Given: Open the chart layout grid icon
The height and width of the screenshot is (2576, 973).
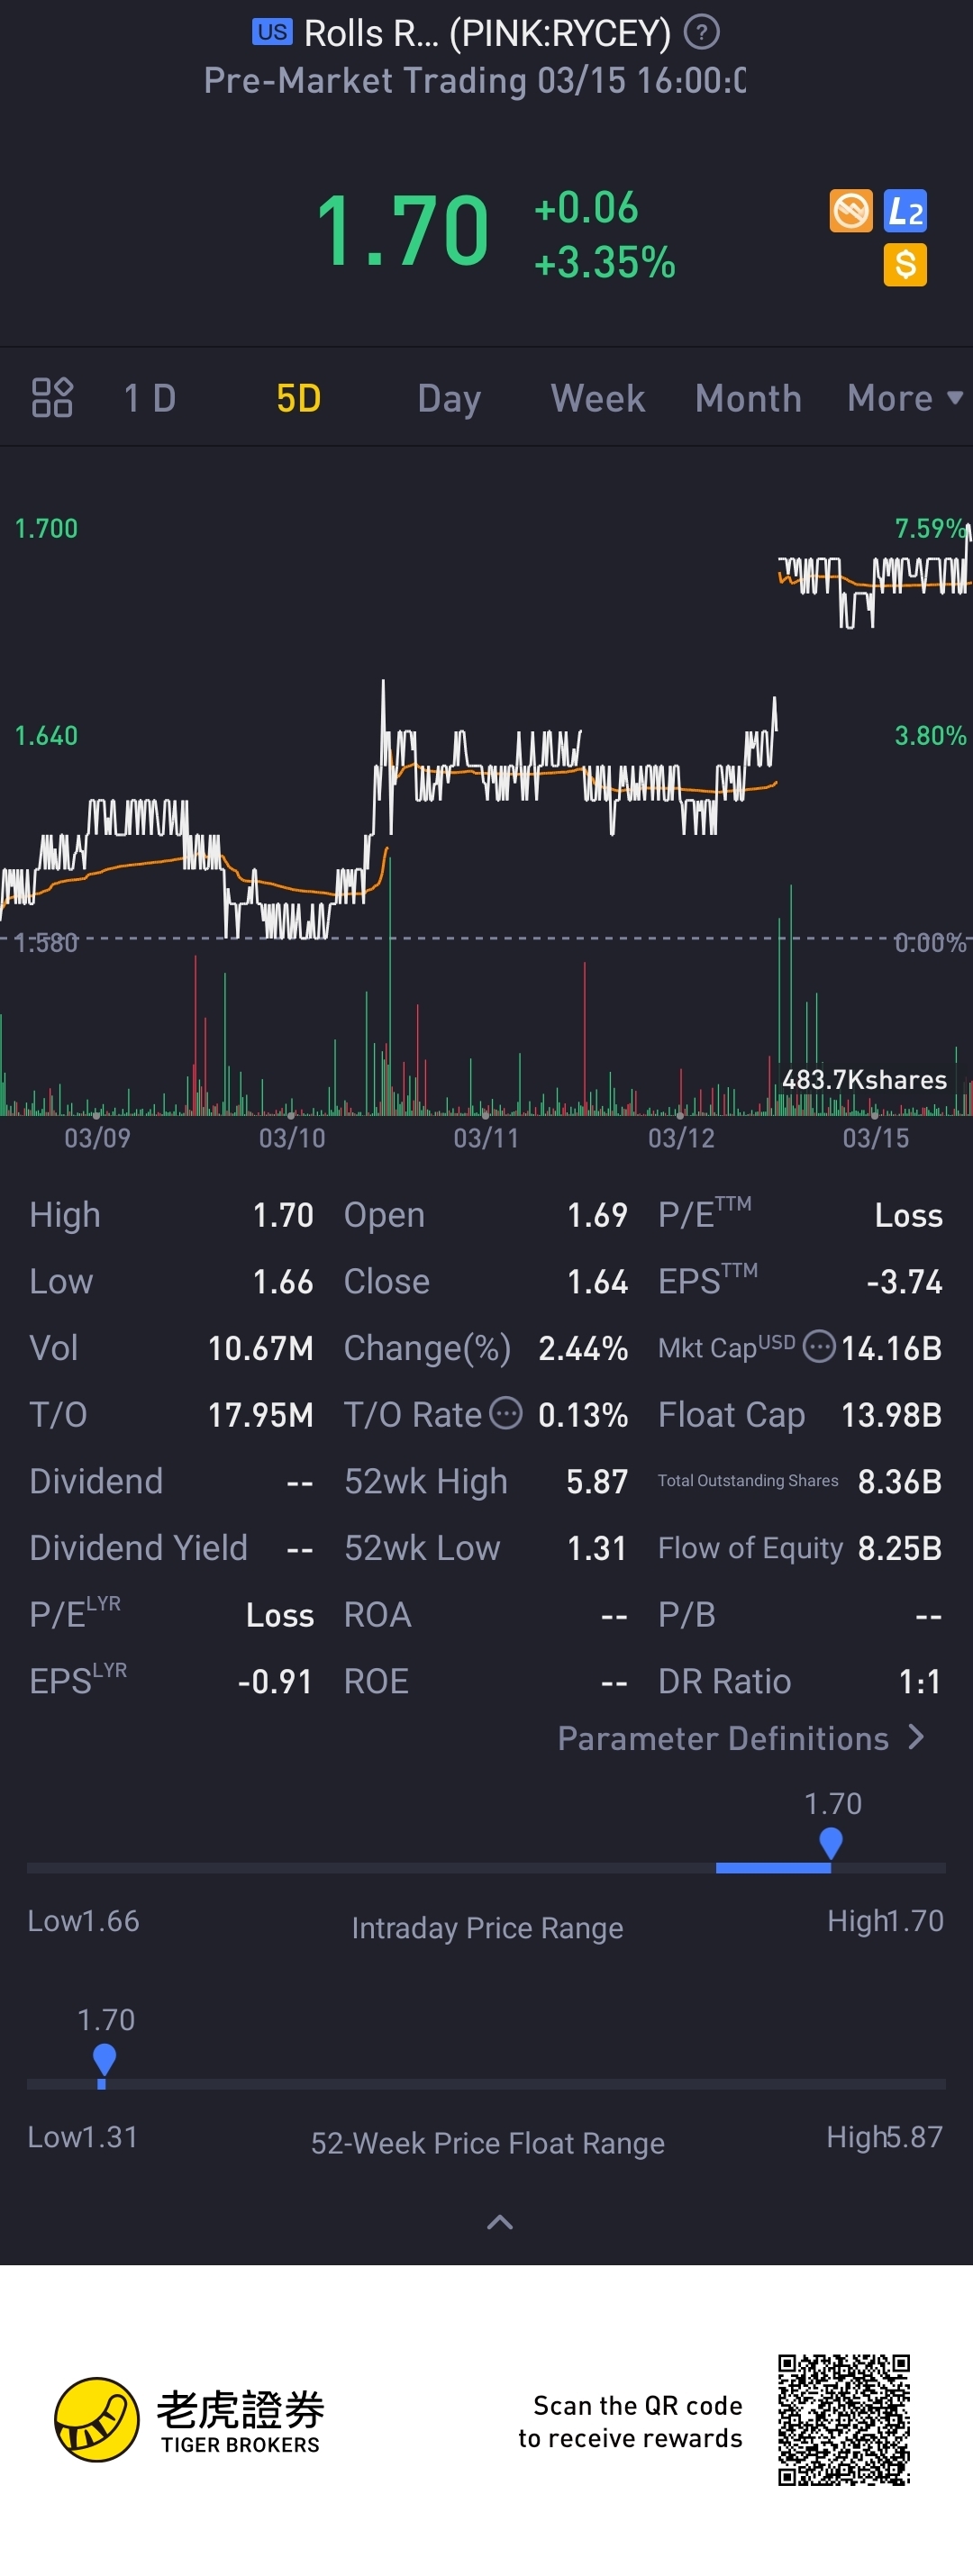Looking at the screenshot, I should pyautogui.click(x=52, y=398).
